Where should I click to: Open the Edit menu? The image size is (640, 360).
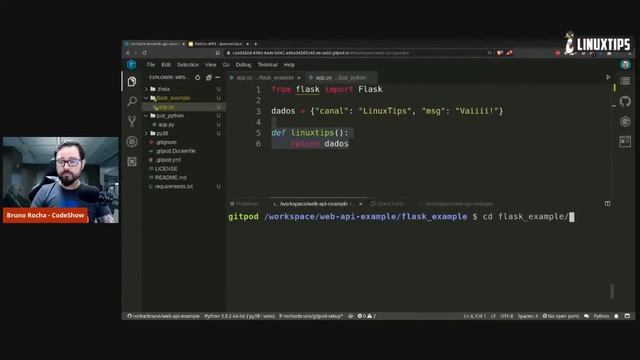[166, 64]
